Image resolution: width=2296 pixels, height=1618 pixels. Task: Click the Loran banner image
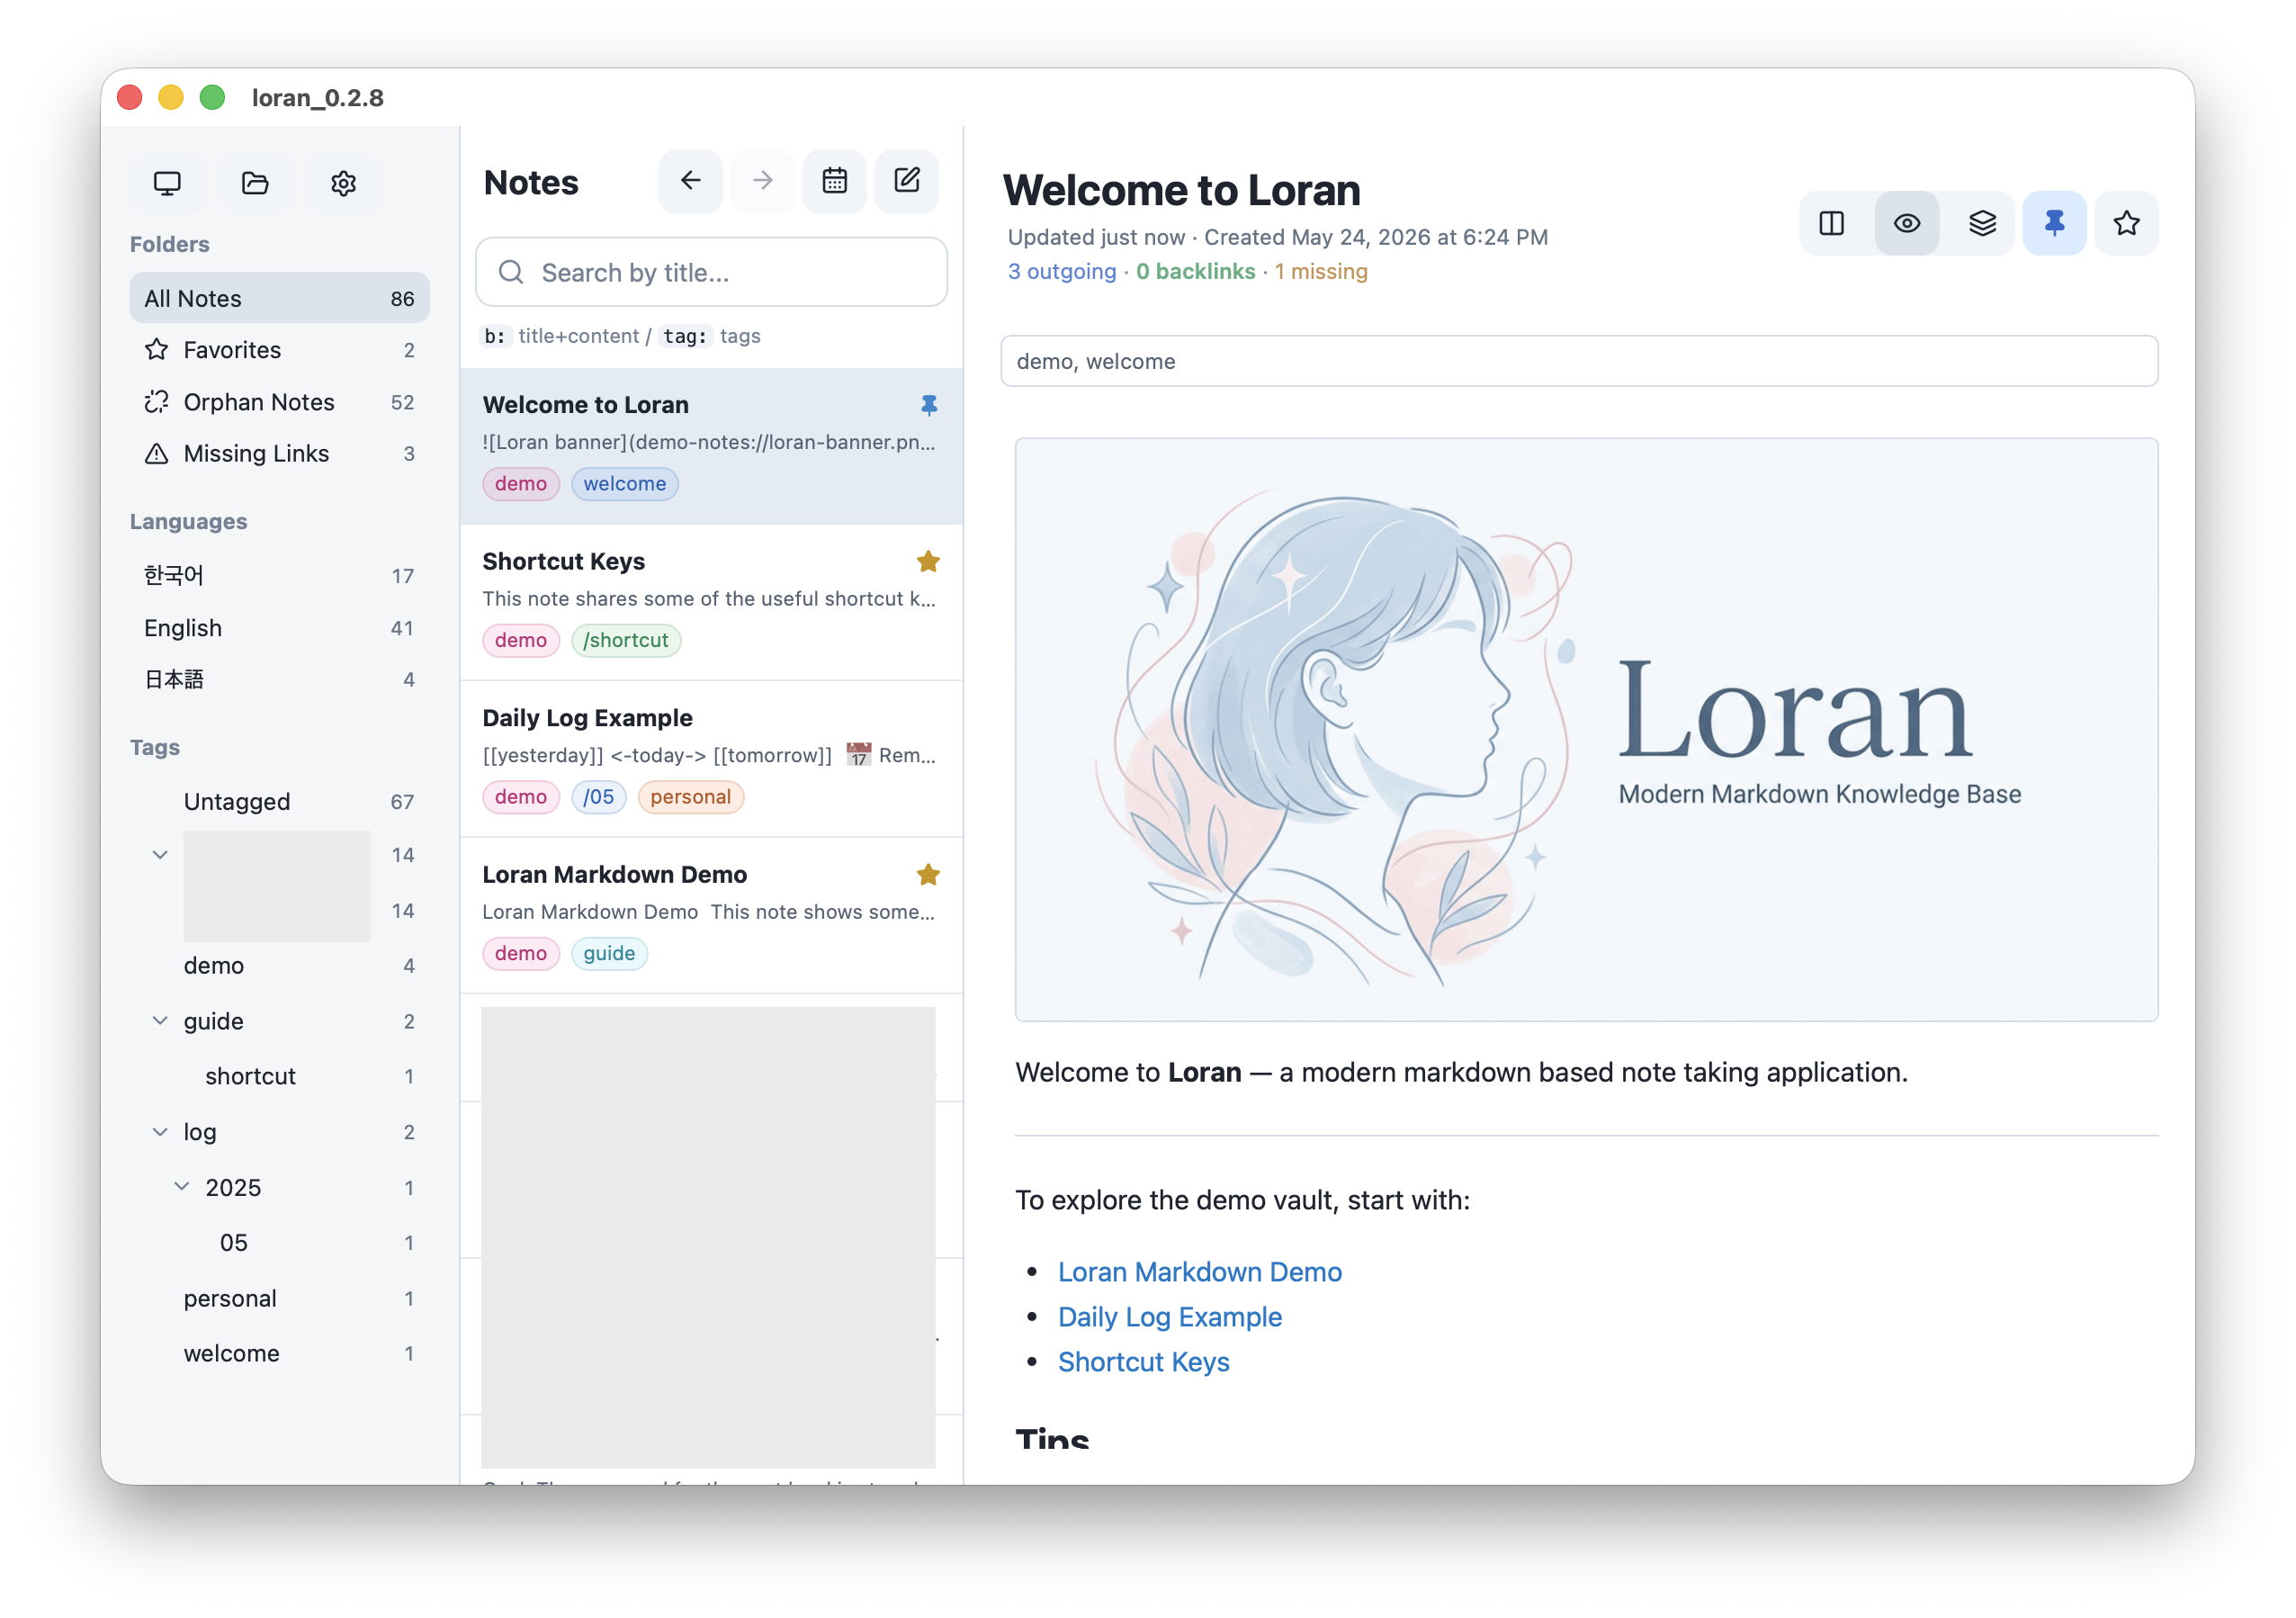point(1586,730)
